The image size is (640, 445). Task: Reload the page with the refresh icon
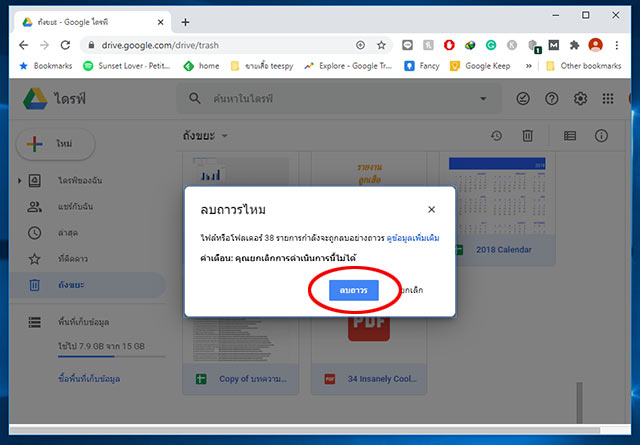point(65,45)
